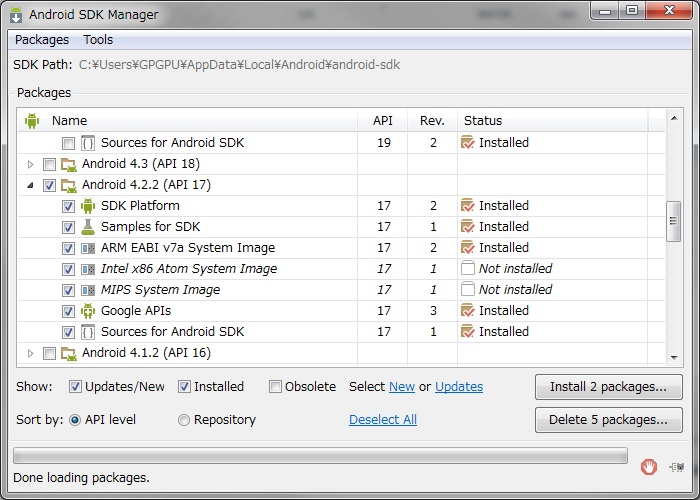Image resolution: width=700 pixels, height=500 pixels.
Task: Click the Install 2 packages button
Action: [609, 387]
